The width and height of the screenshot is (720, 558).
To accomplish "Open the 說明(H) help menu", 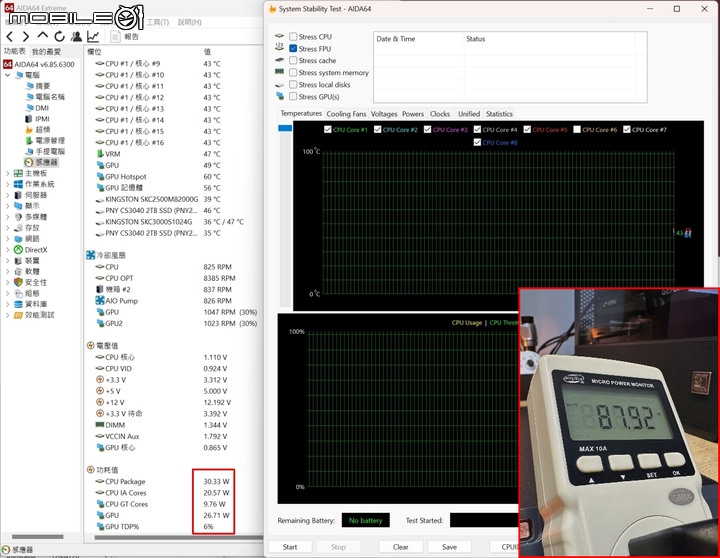I will click(x=189, y=22).
